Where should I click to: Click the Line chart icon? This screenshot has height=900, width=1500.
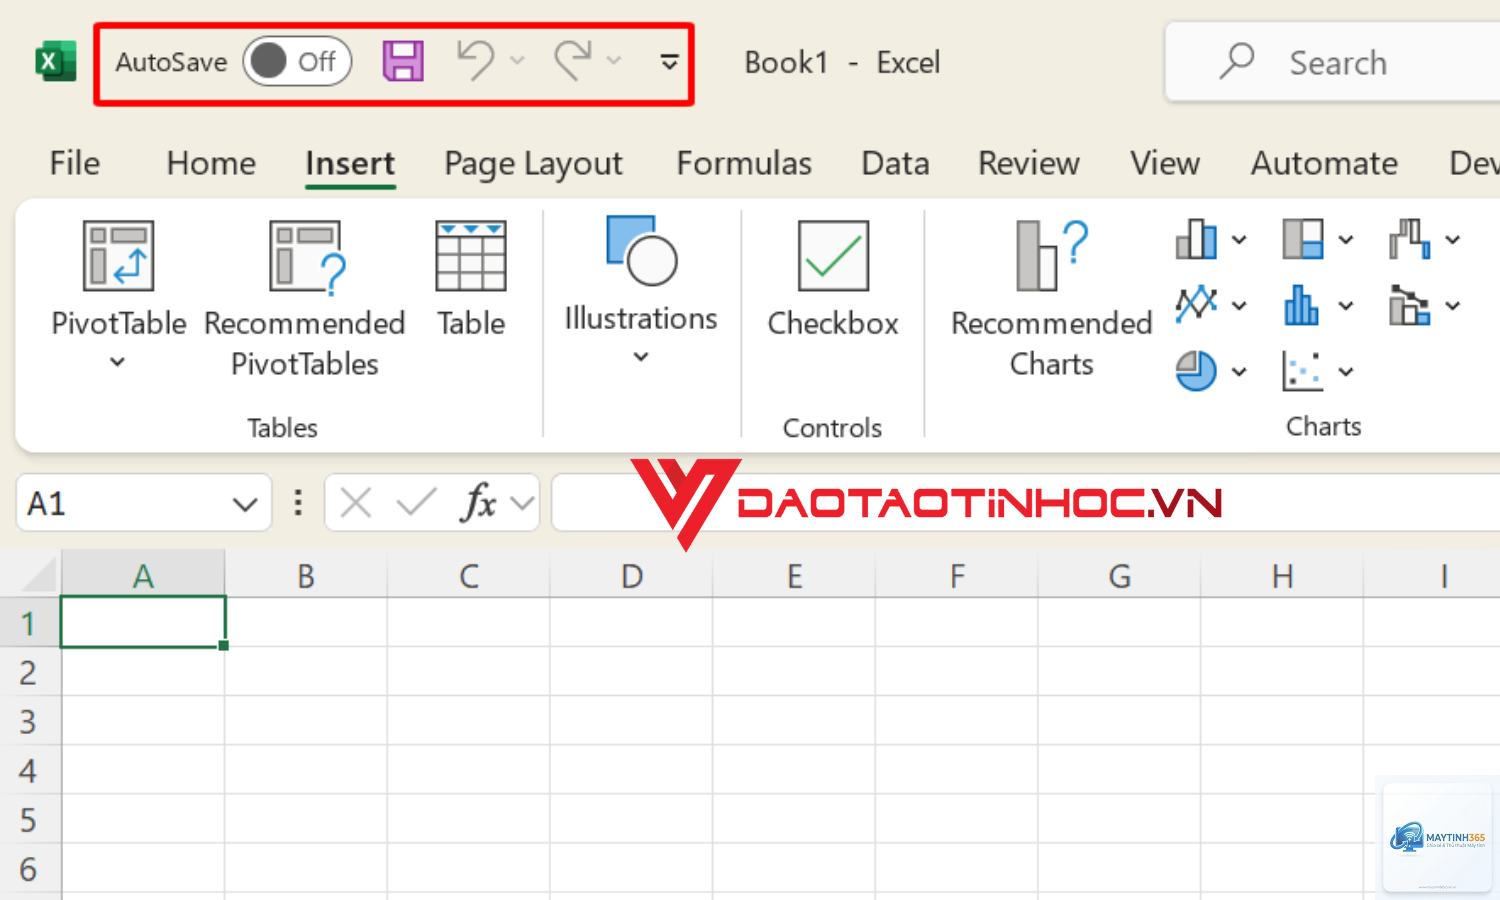[x=1196, y=305]
